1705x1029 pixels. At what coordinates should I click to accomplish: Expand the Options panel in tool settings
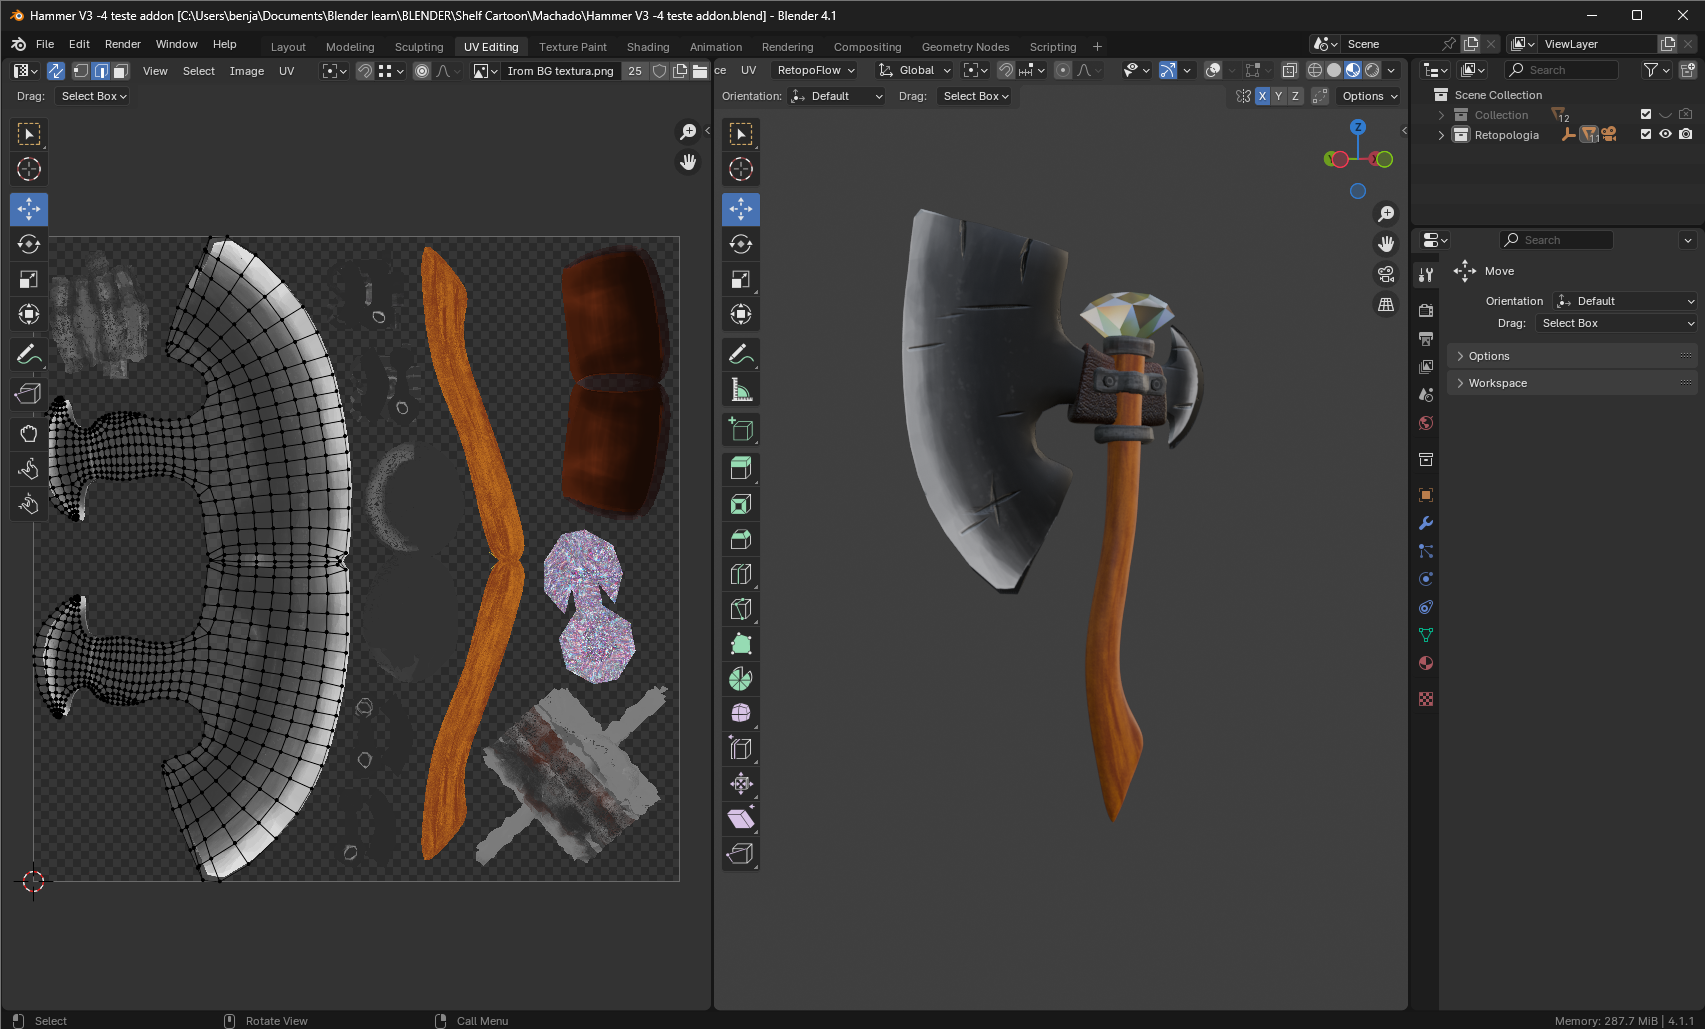[x=1488, y=356]
